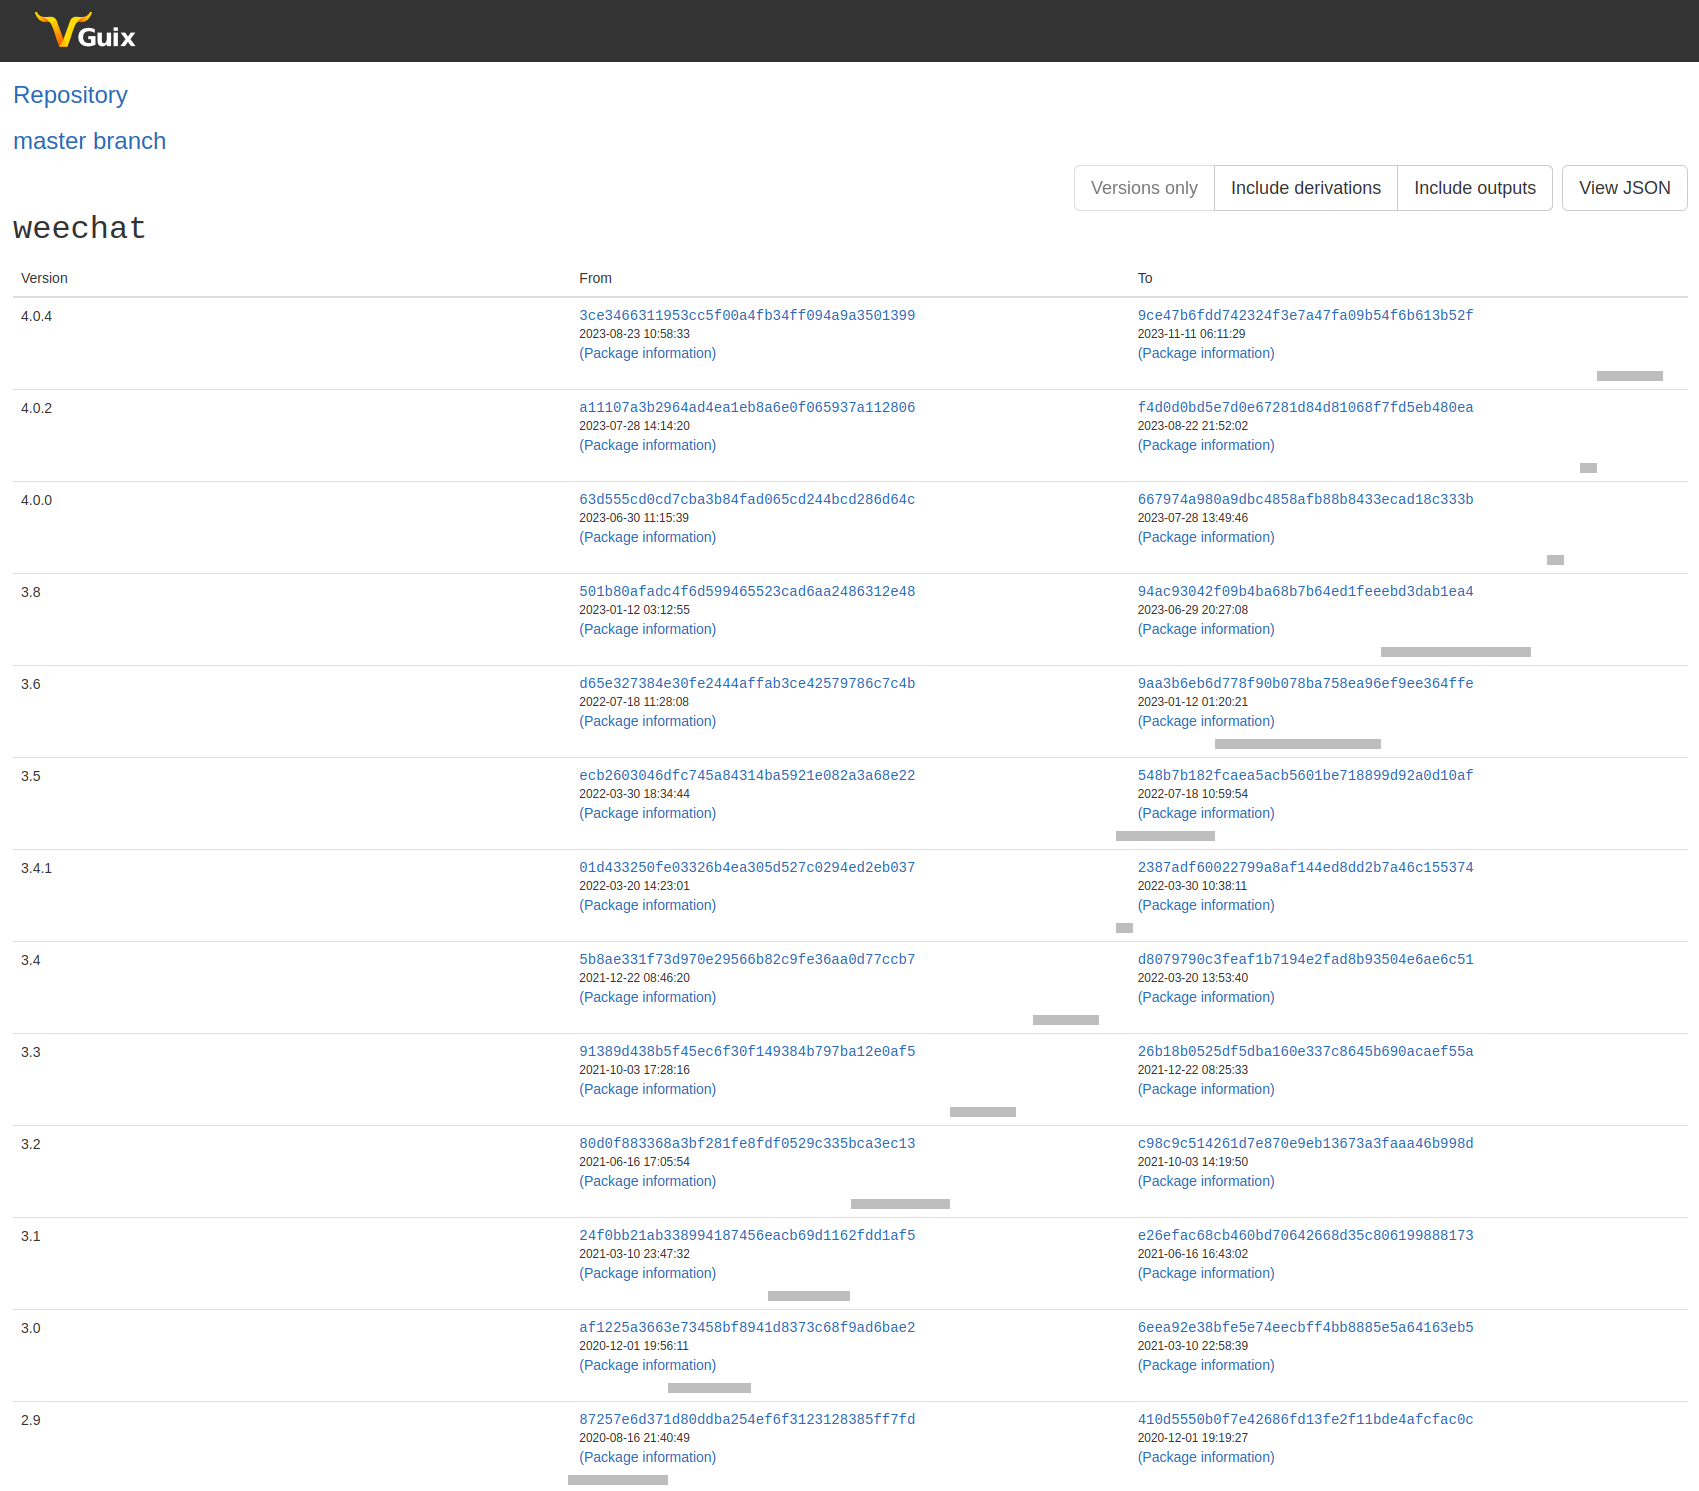
Task: Switch to Include outputs view
Action: tap(1474, 188)
